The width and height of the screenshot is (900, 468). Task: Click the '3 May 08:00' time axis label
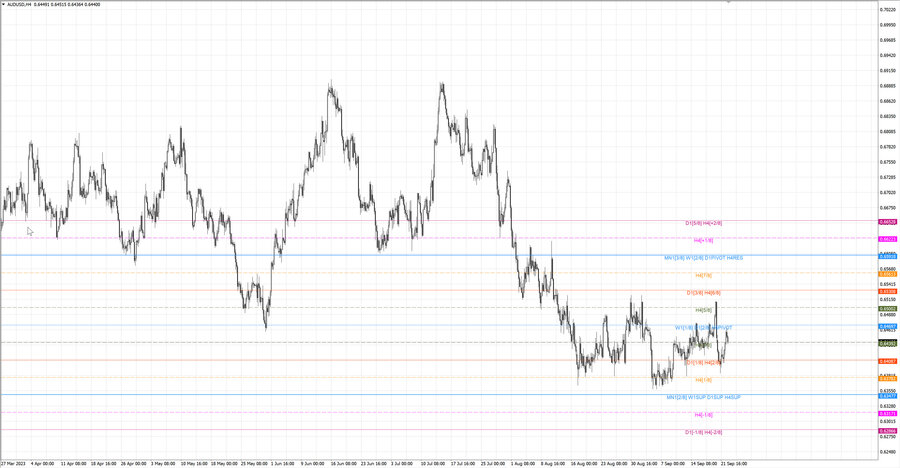pos(163,463)
